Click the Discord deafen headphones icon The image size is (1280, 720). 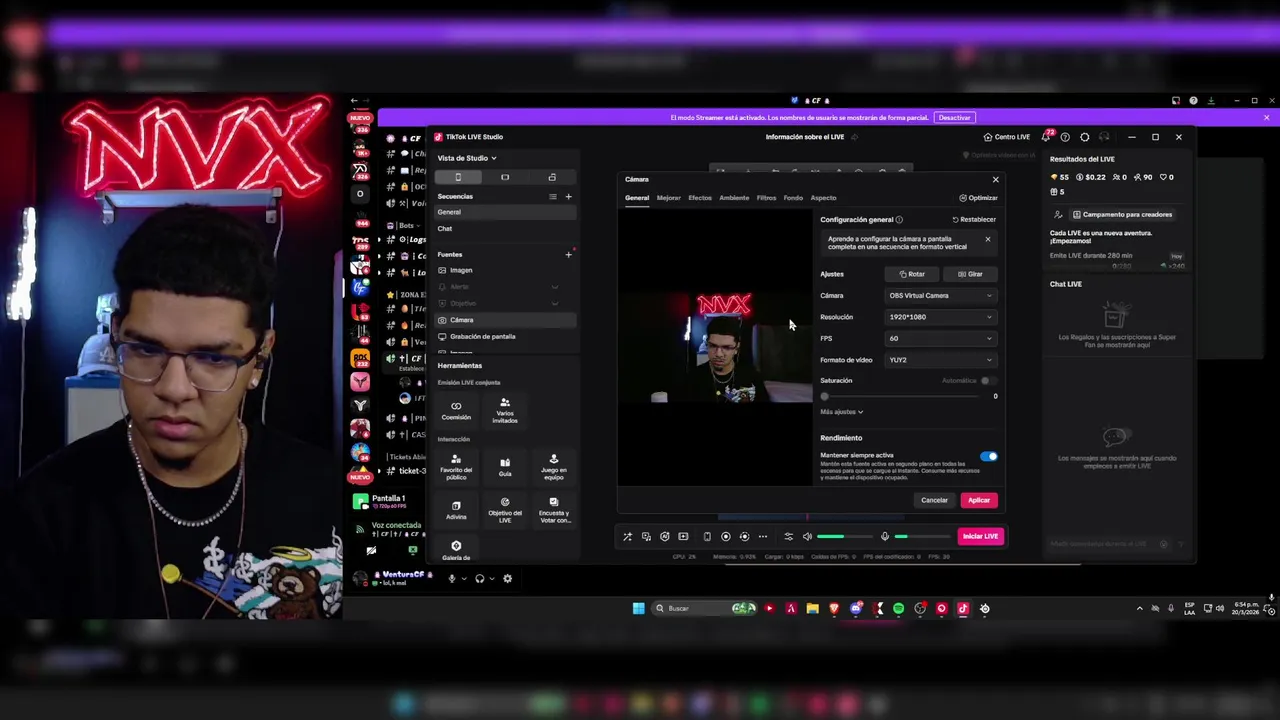pyautogui.click(x=480, y=578)
